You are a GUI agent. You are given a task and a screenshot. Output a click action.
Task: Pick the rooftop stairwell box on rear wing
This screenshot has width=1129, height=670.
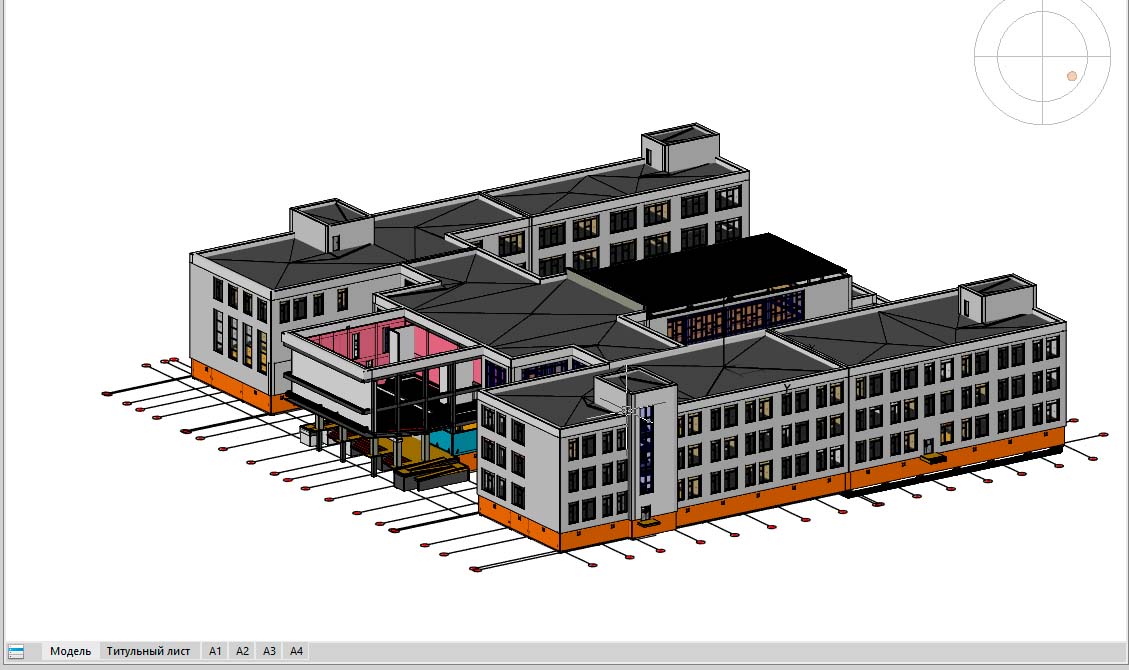point(682,147)
